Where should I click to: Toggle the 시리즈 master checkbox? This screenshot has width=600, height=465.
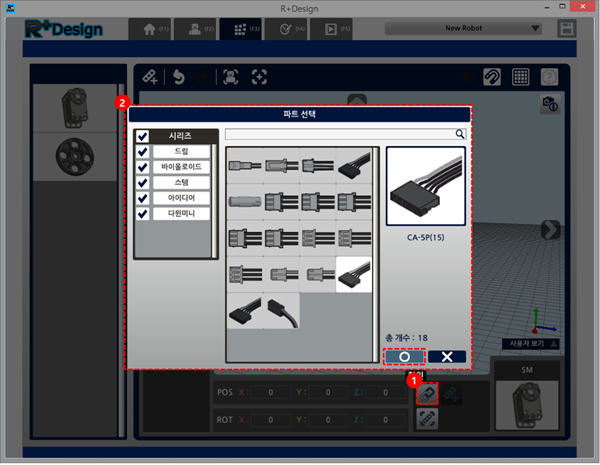click(x=143, y=136)
